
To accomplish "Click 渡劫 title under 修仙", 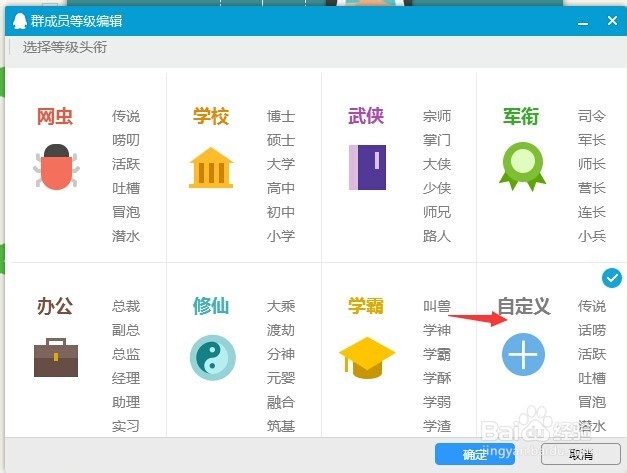I will pos(281,330).
